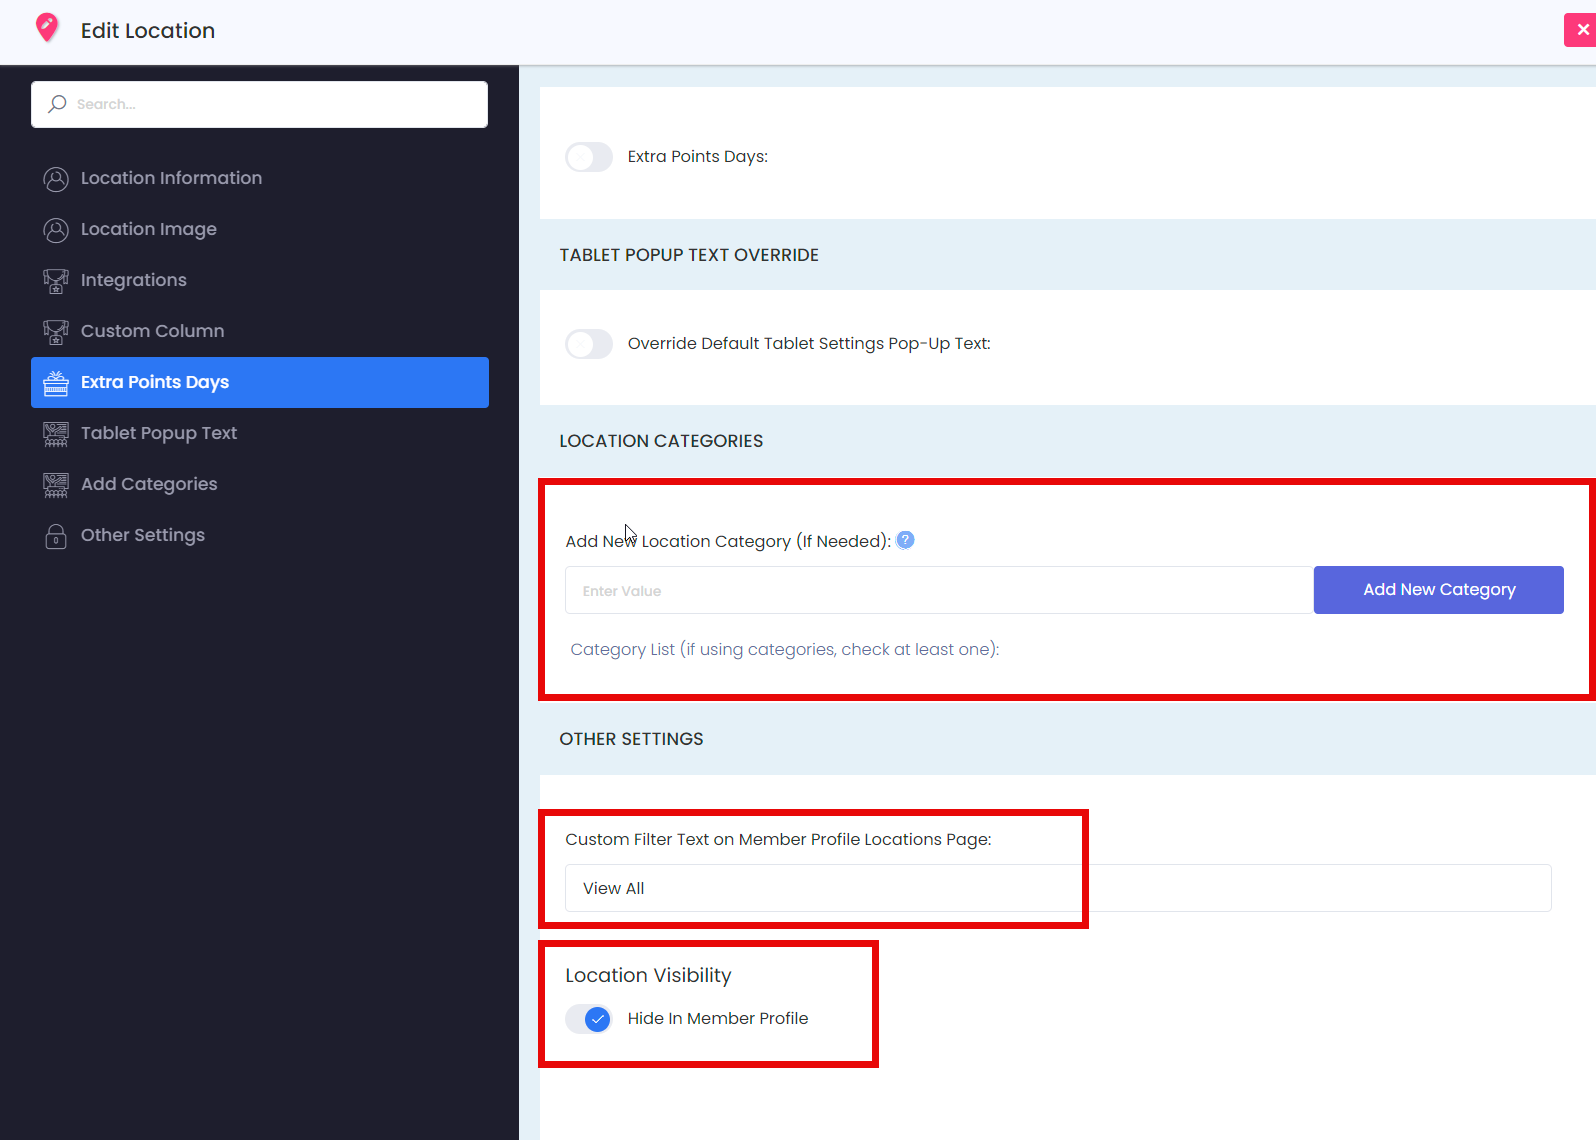The image size is (1596, 1140).
Task: Focus the sidebar Search field
Action: 259,104
